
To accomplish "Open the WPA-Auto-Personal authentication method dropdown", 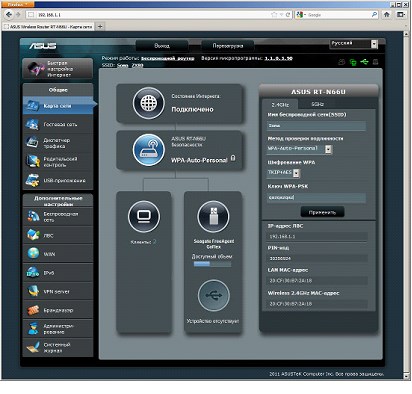I will coord(300,149).
